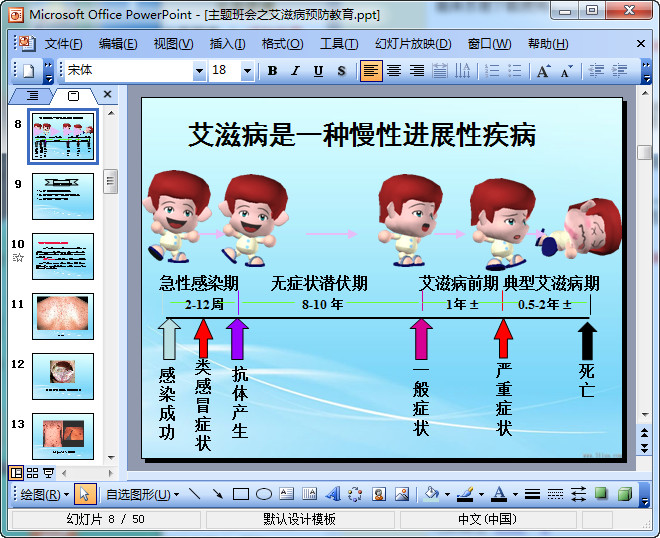
Task: Select slide 10 thumbnail
Action: coord(63,256)
